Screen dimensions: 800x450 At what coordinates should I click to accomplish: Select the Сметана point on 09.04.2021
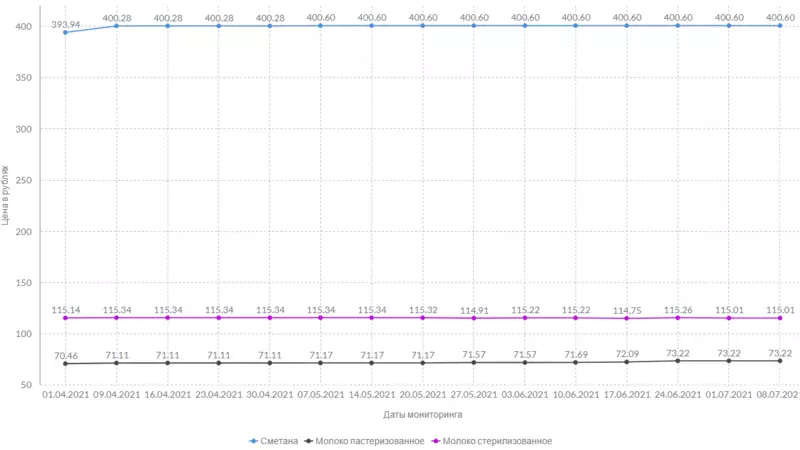pos(117,25)
